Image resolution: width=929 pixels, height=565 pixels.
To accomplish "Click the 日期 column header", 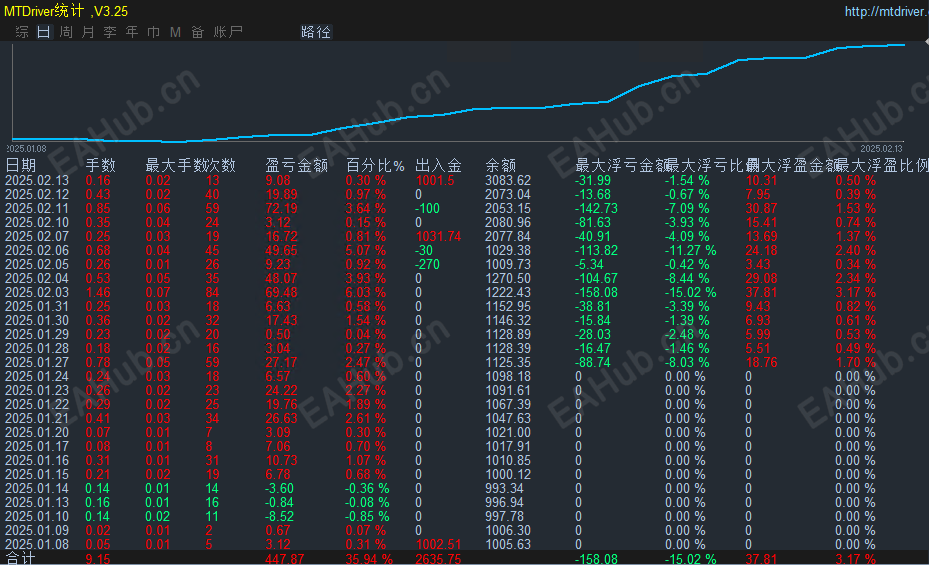I will pos(21,165).
